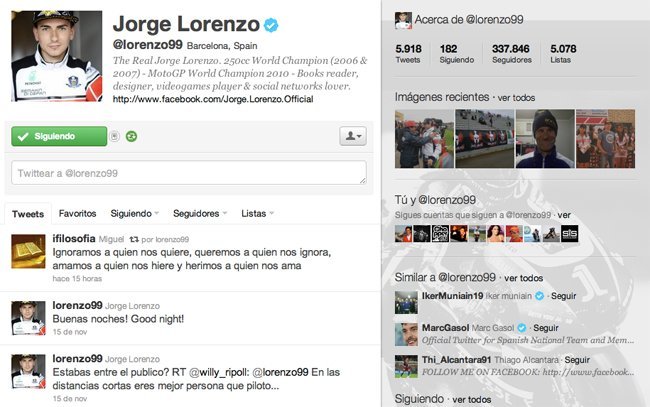Open ifilosofia's book avatar
This screenshot has width=650, height=407.
coord(28,252)
